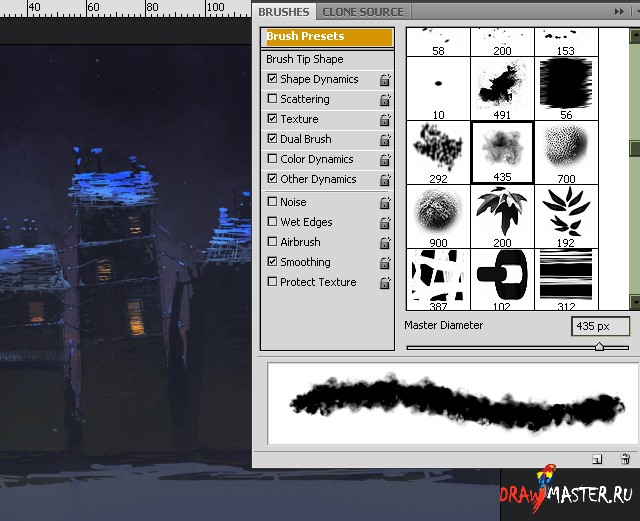Click the lock icon next to Color Dynamics
This screenshot has height=521, width=640.
pyautogui.click(x=385, y=160)
